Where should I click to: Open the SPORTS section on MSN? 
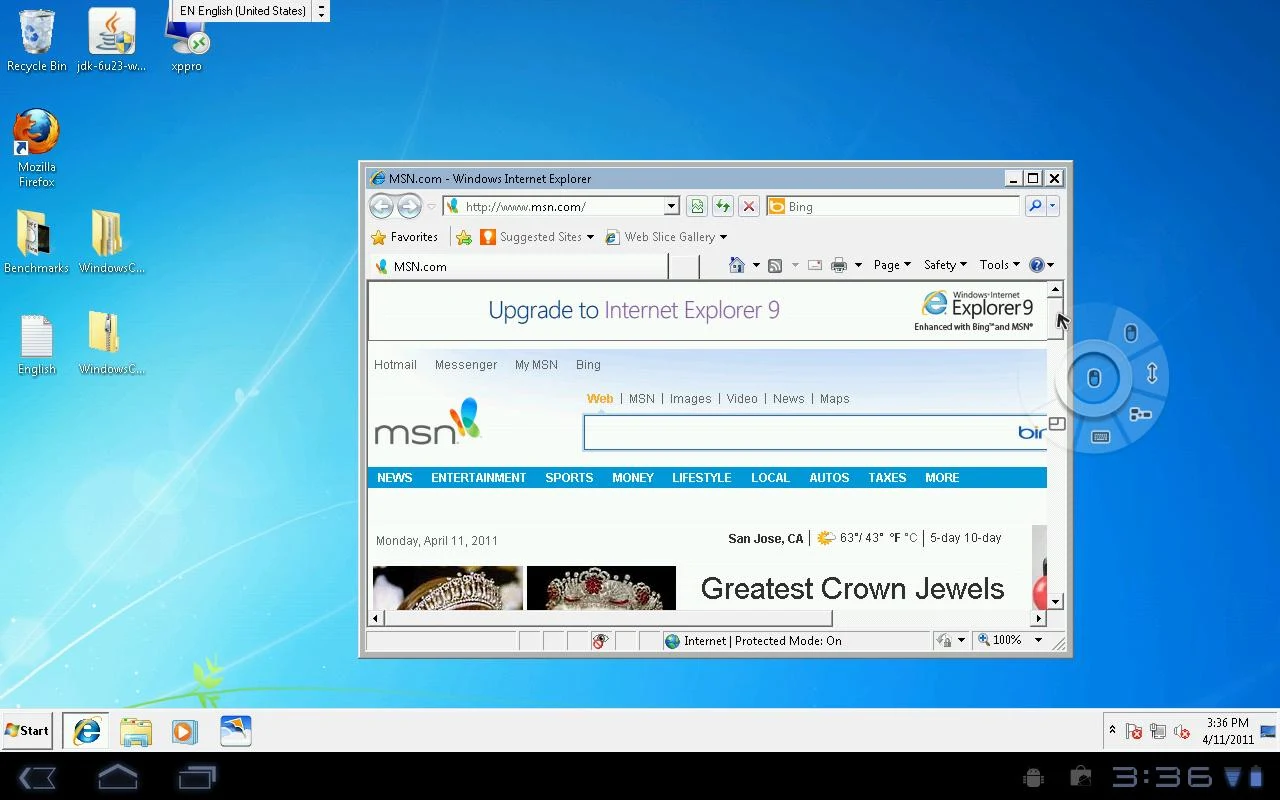point(569,478)
